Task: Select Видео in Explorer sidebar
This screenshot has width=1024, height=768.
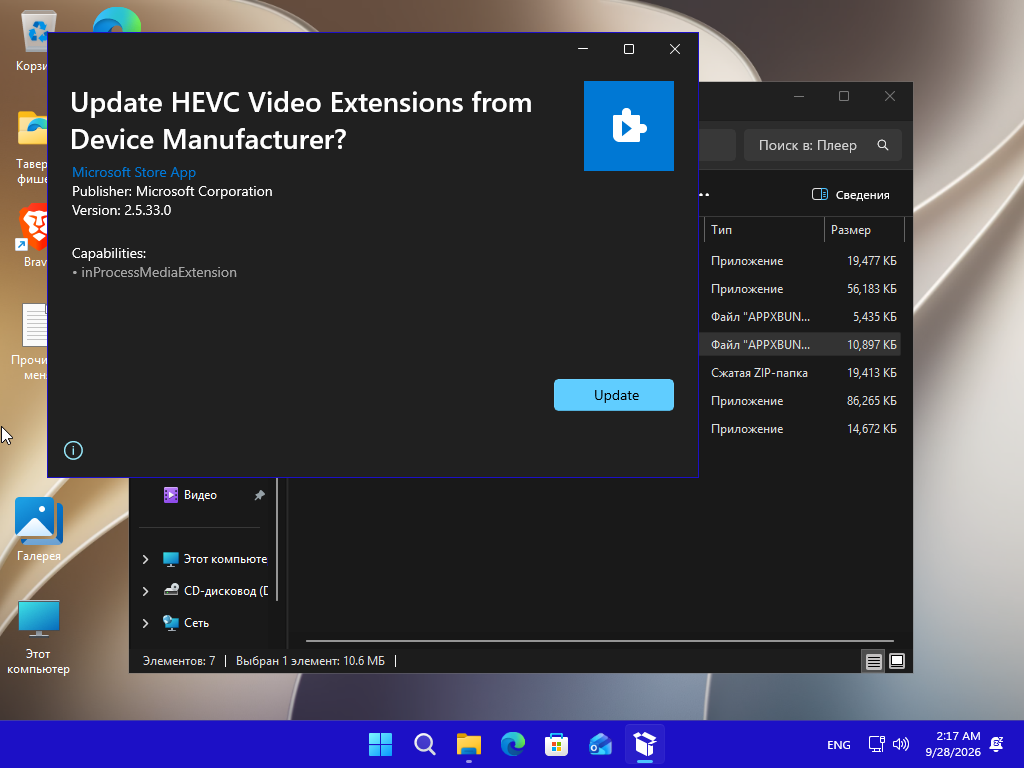Action: [x=200, y=495]
